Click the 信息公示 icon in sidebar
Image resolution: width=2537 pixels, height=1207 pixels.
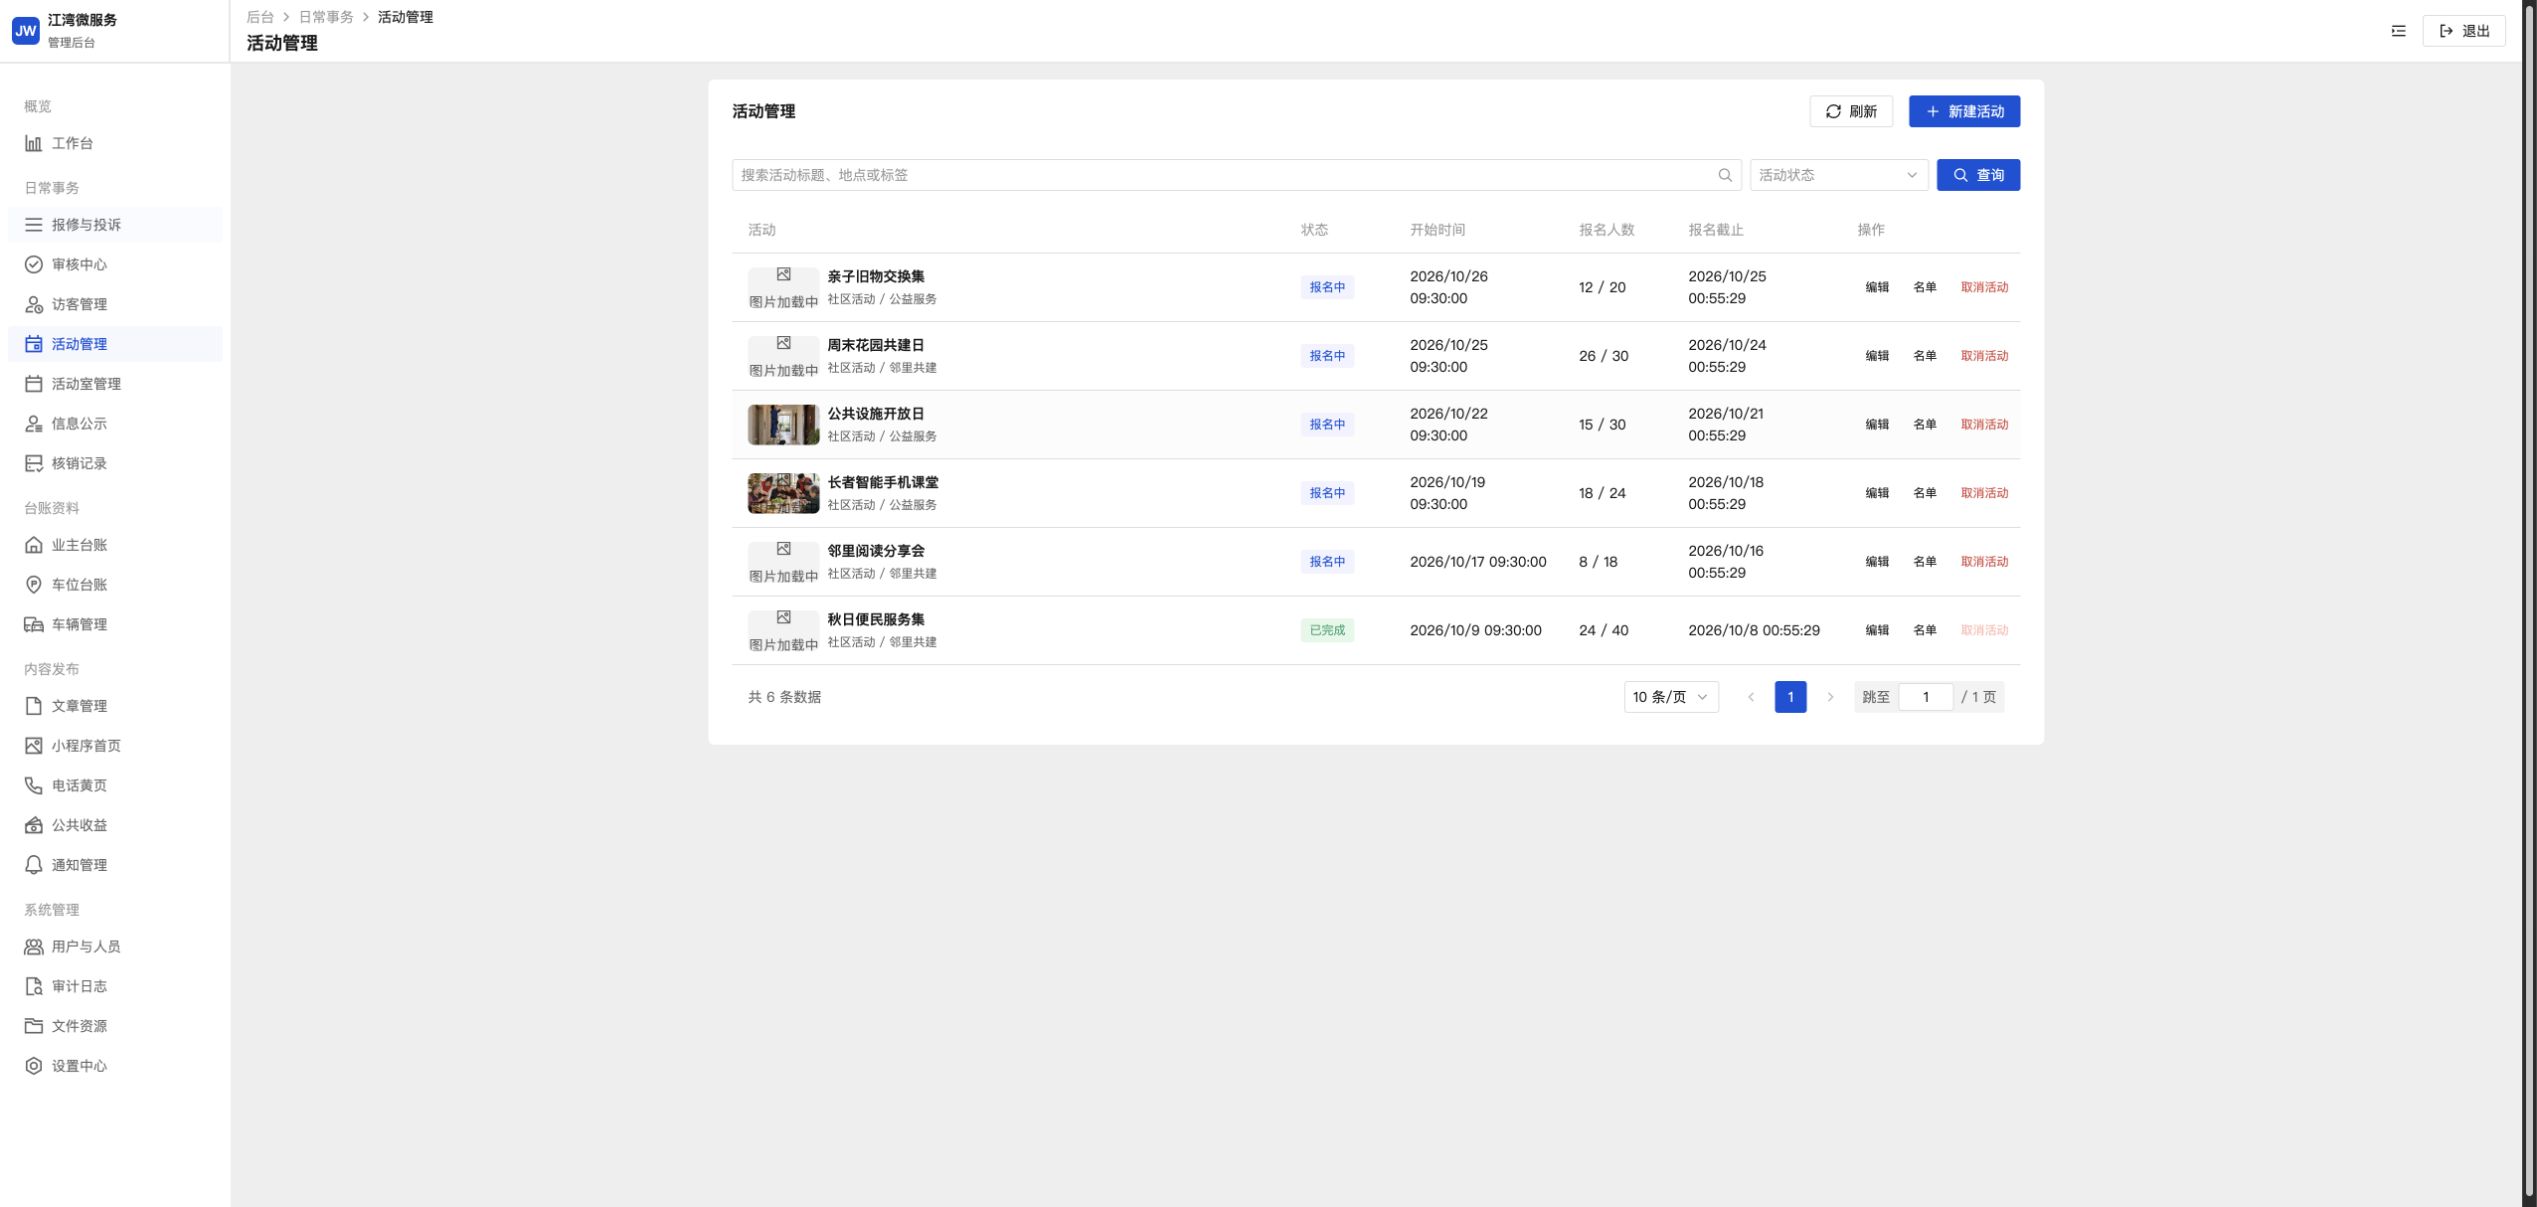click(33, 424)
